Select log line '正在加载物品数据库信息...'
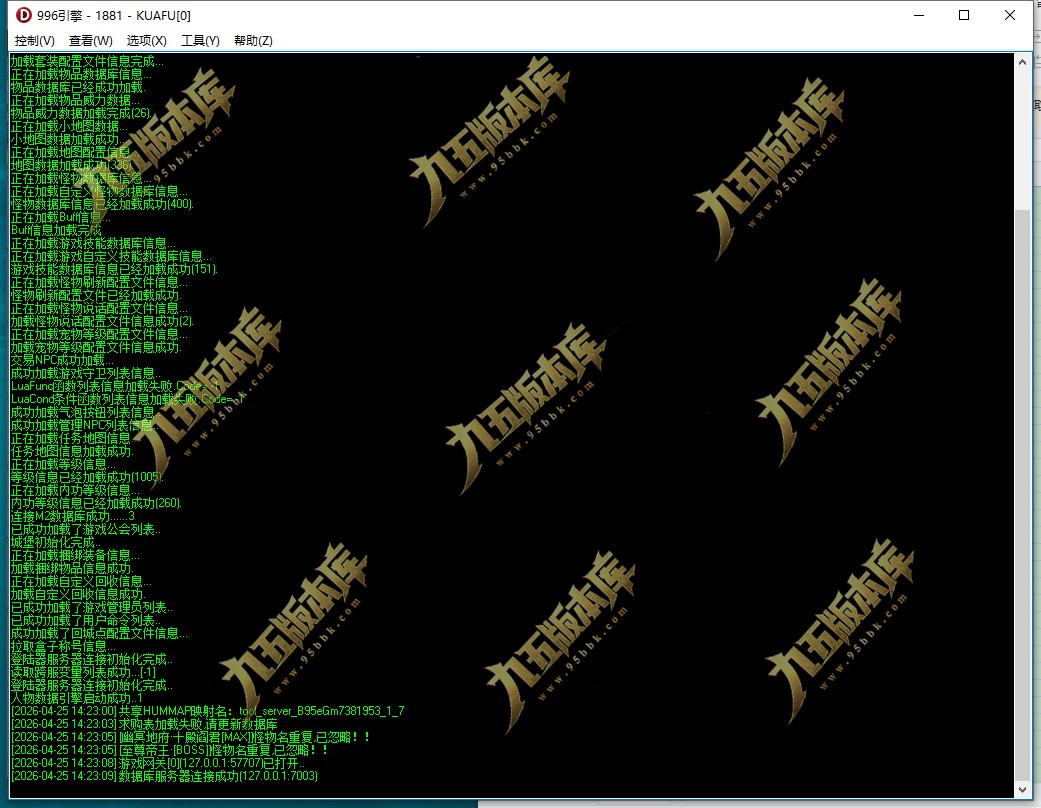 pyautogui.click(x=81, y=74)
